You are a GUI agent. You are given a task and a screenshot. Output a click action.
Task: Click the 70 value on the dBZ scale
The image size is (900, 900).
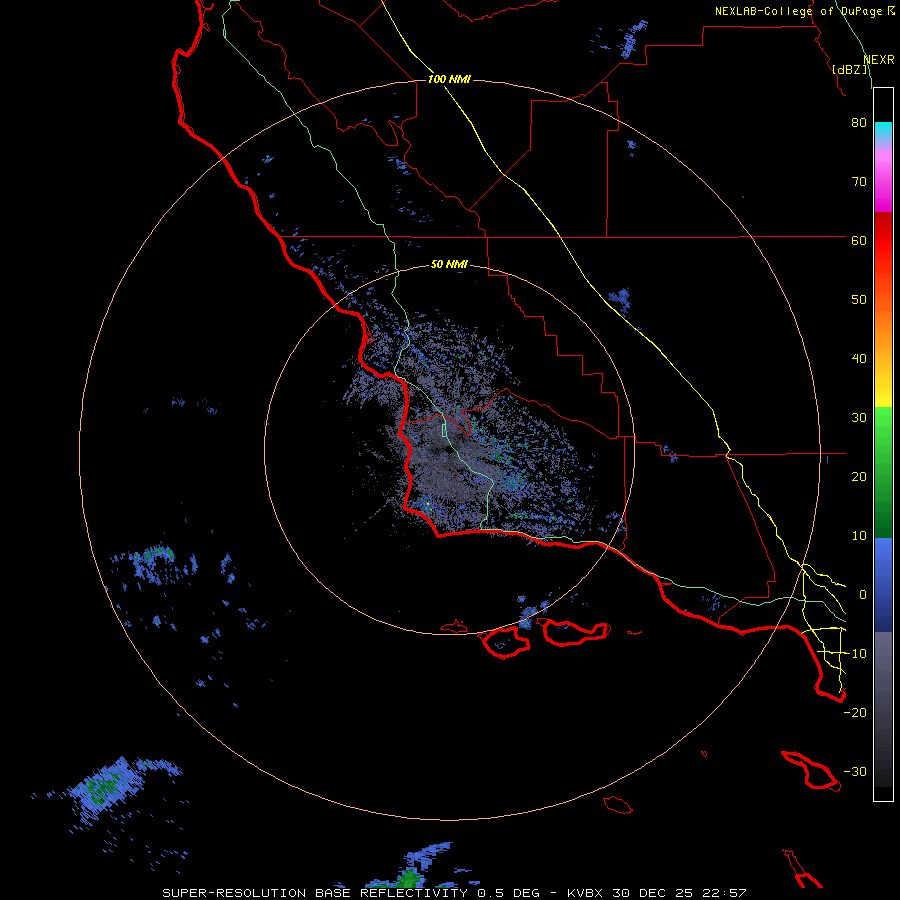pos(859,181)
